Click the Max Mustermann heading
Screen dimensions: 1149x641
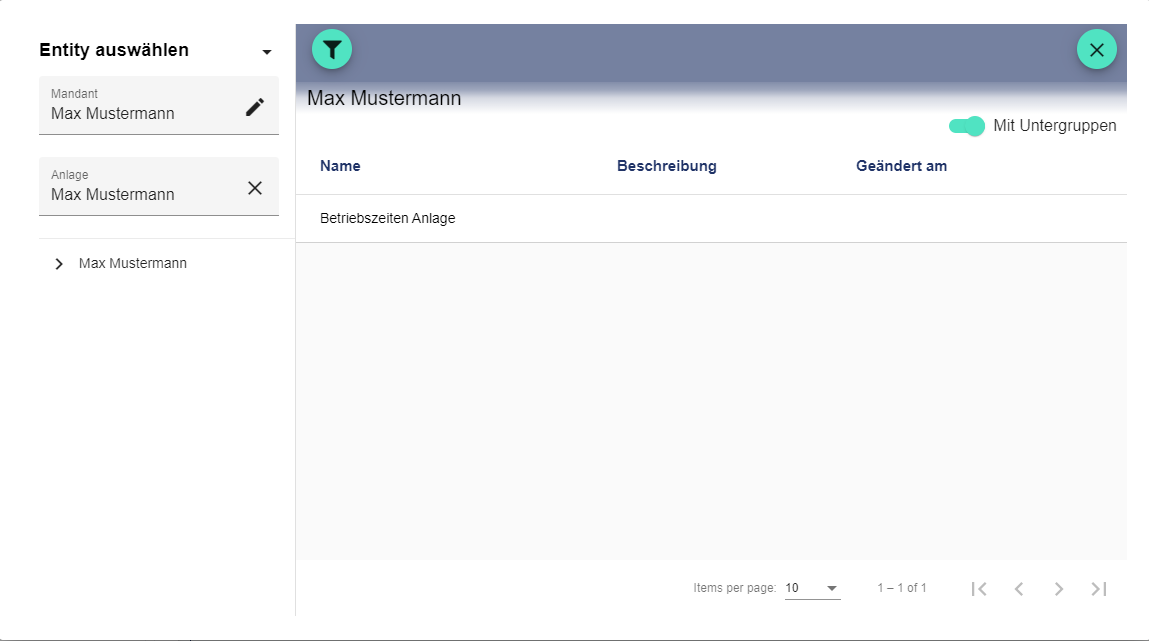pyautogui.click(x=383, y=98)
